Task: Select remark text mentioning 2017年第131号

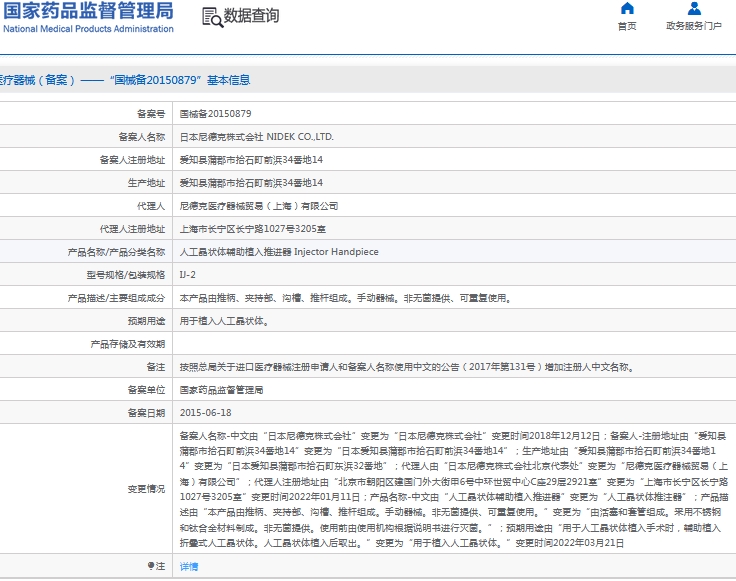Action: click(407, 367)
